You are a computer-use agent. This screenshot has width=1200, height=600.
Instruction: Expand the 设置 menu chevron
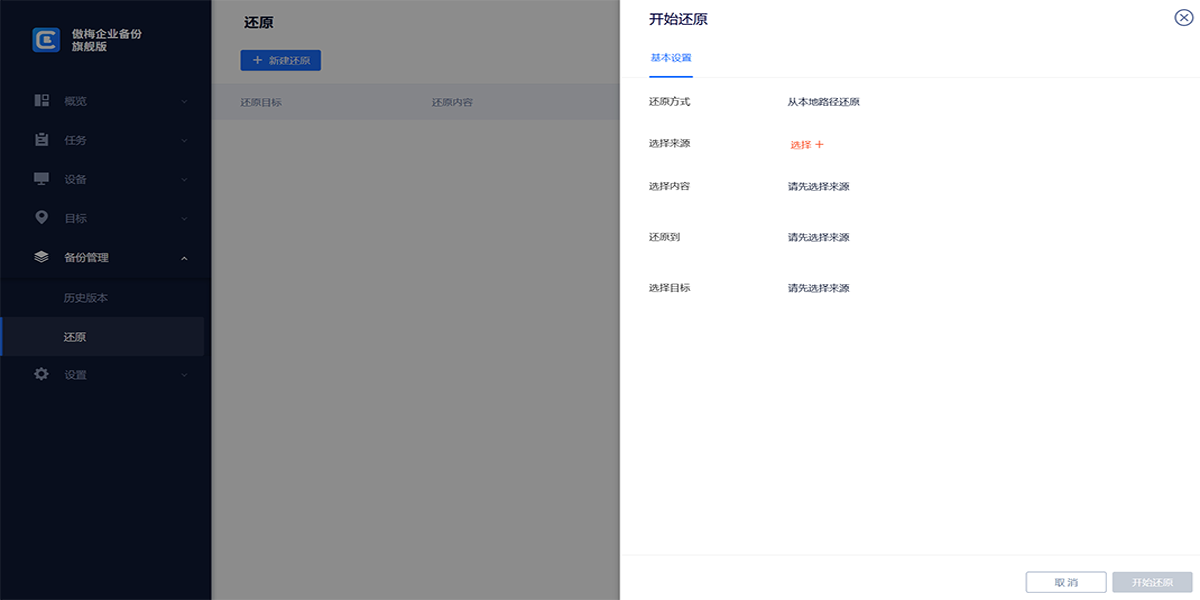pos(184,375)
